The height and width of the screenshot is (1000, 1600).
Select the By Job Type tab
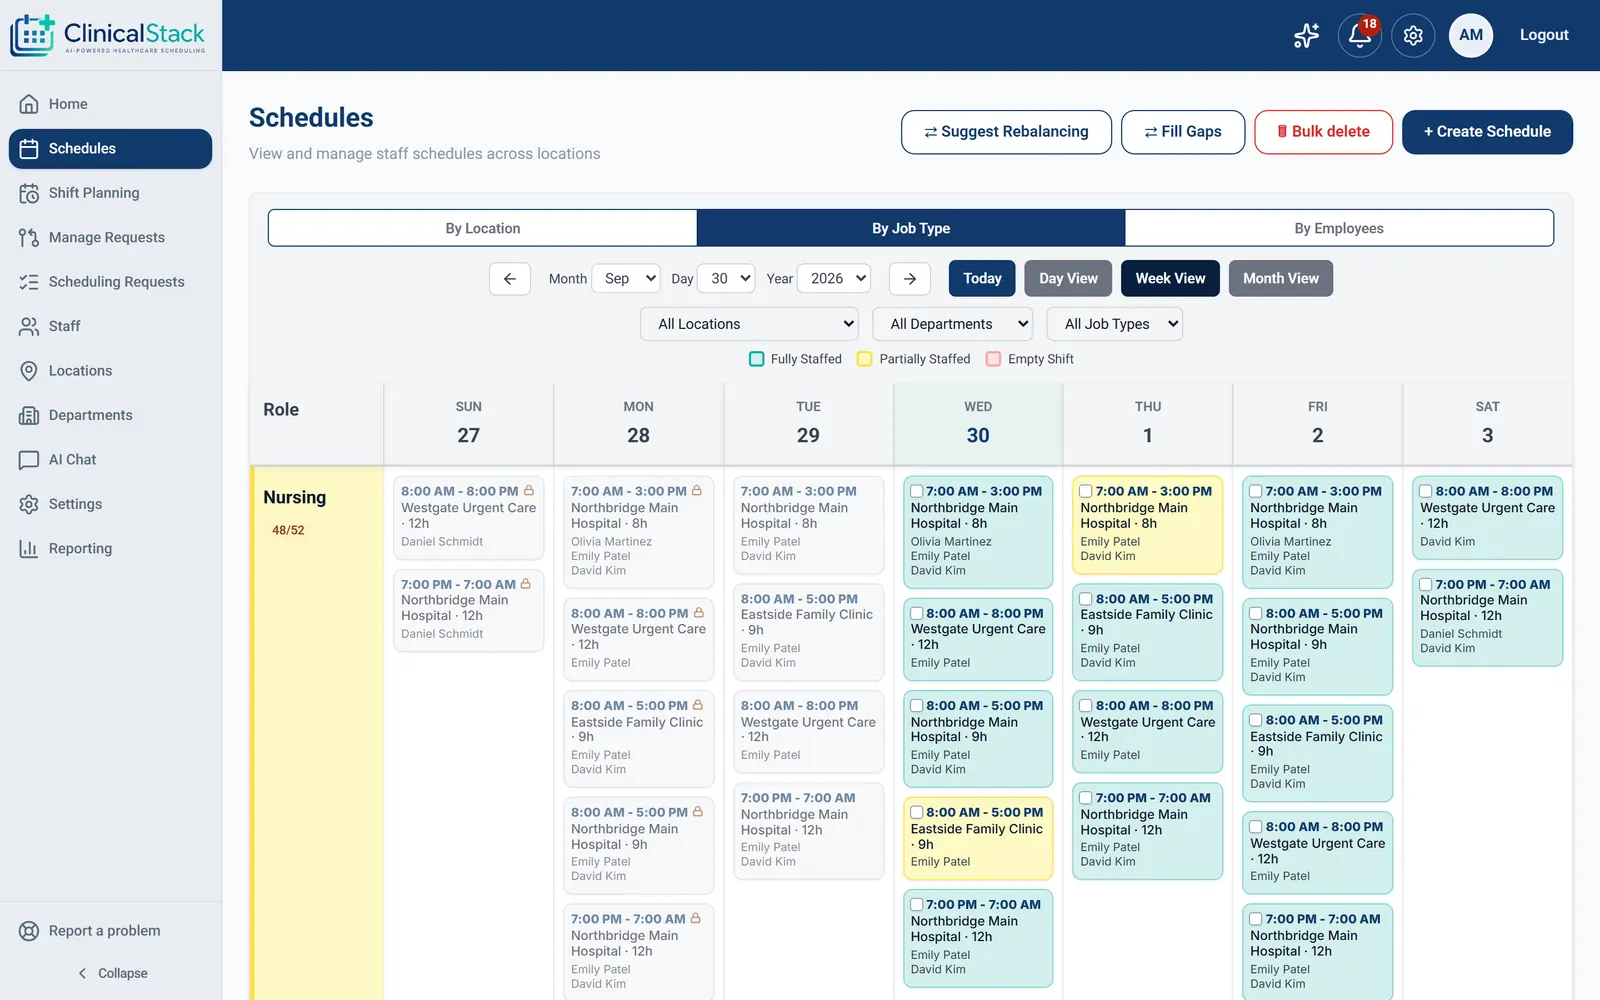coord(911,228)
